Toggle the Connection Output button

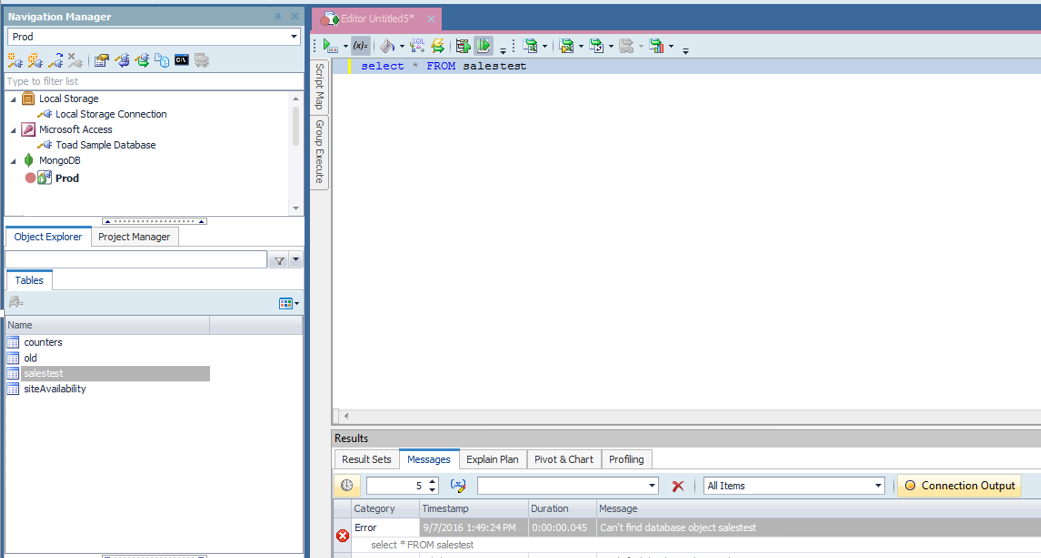959,486
